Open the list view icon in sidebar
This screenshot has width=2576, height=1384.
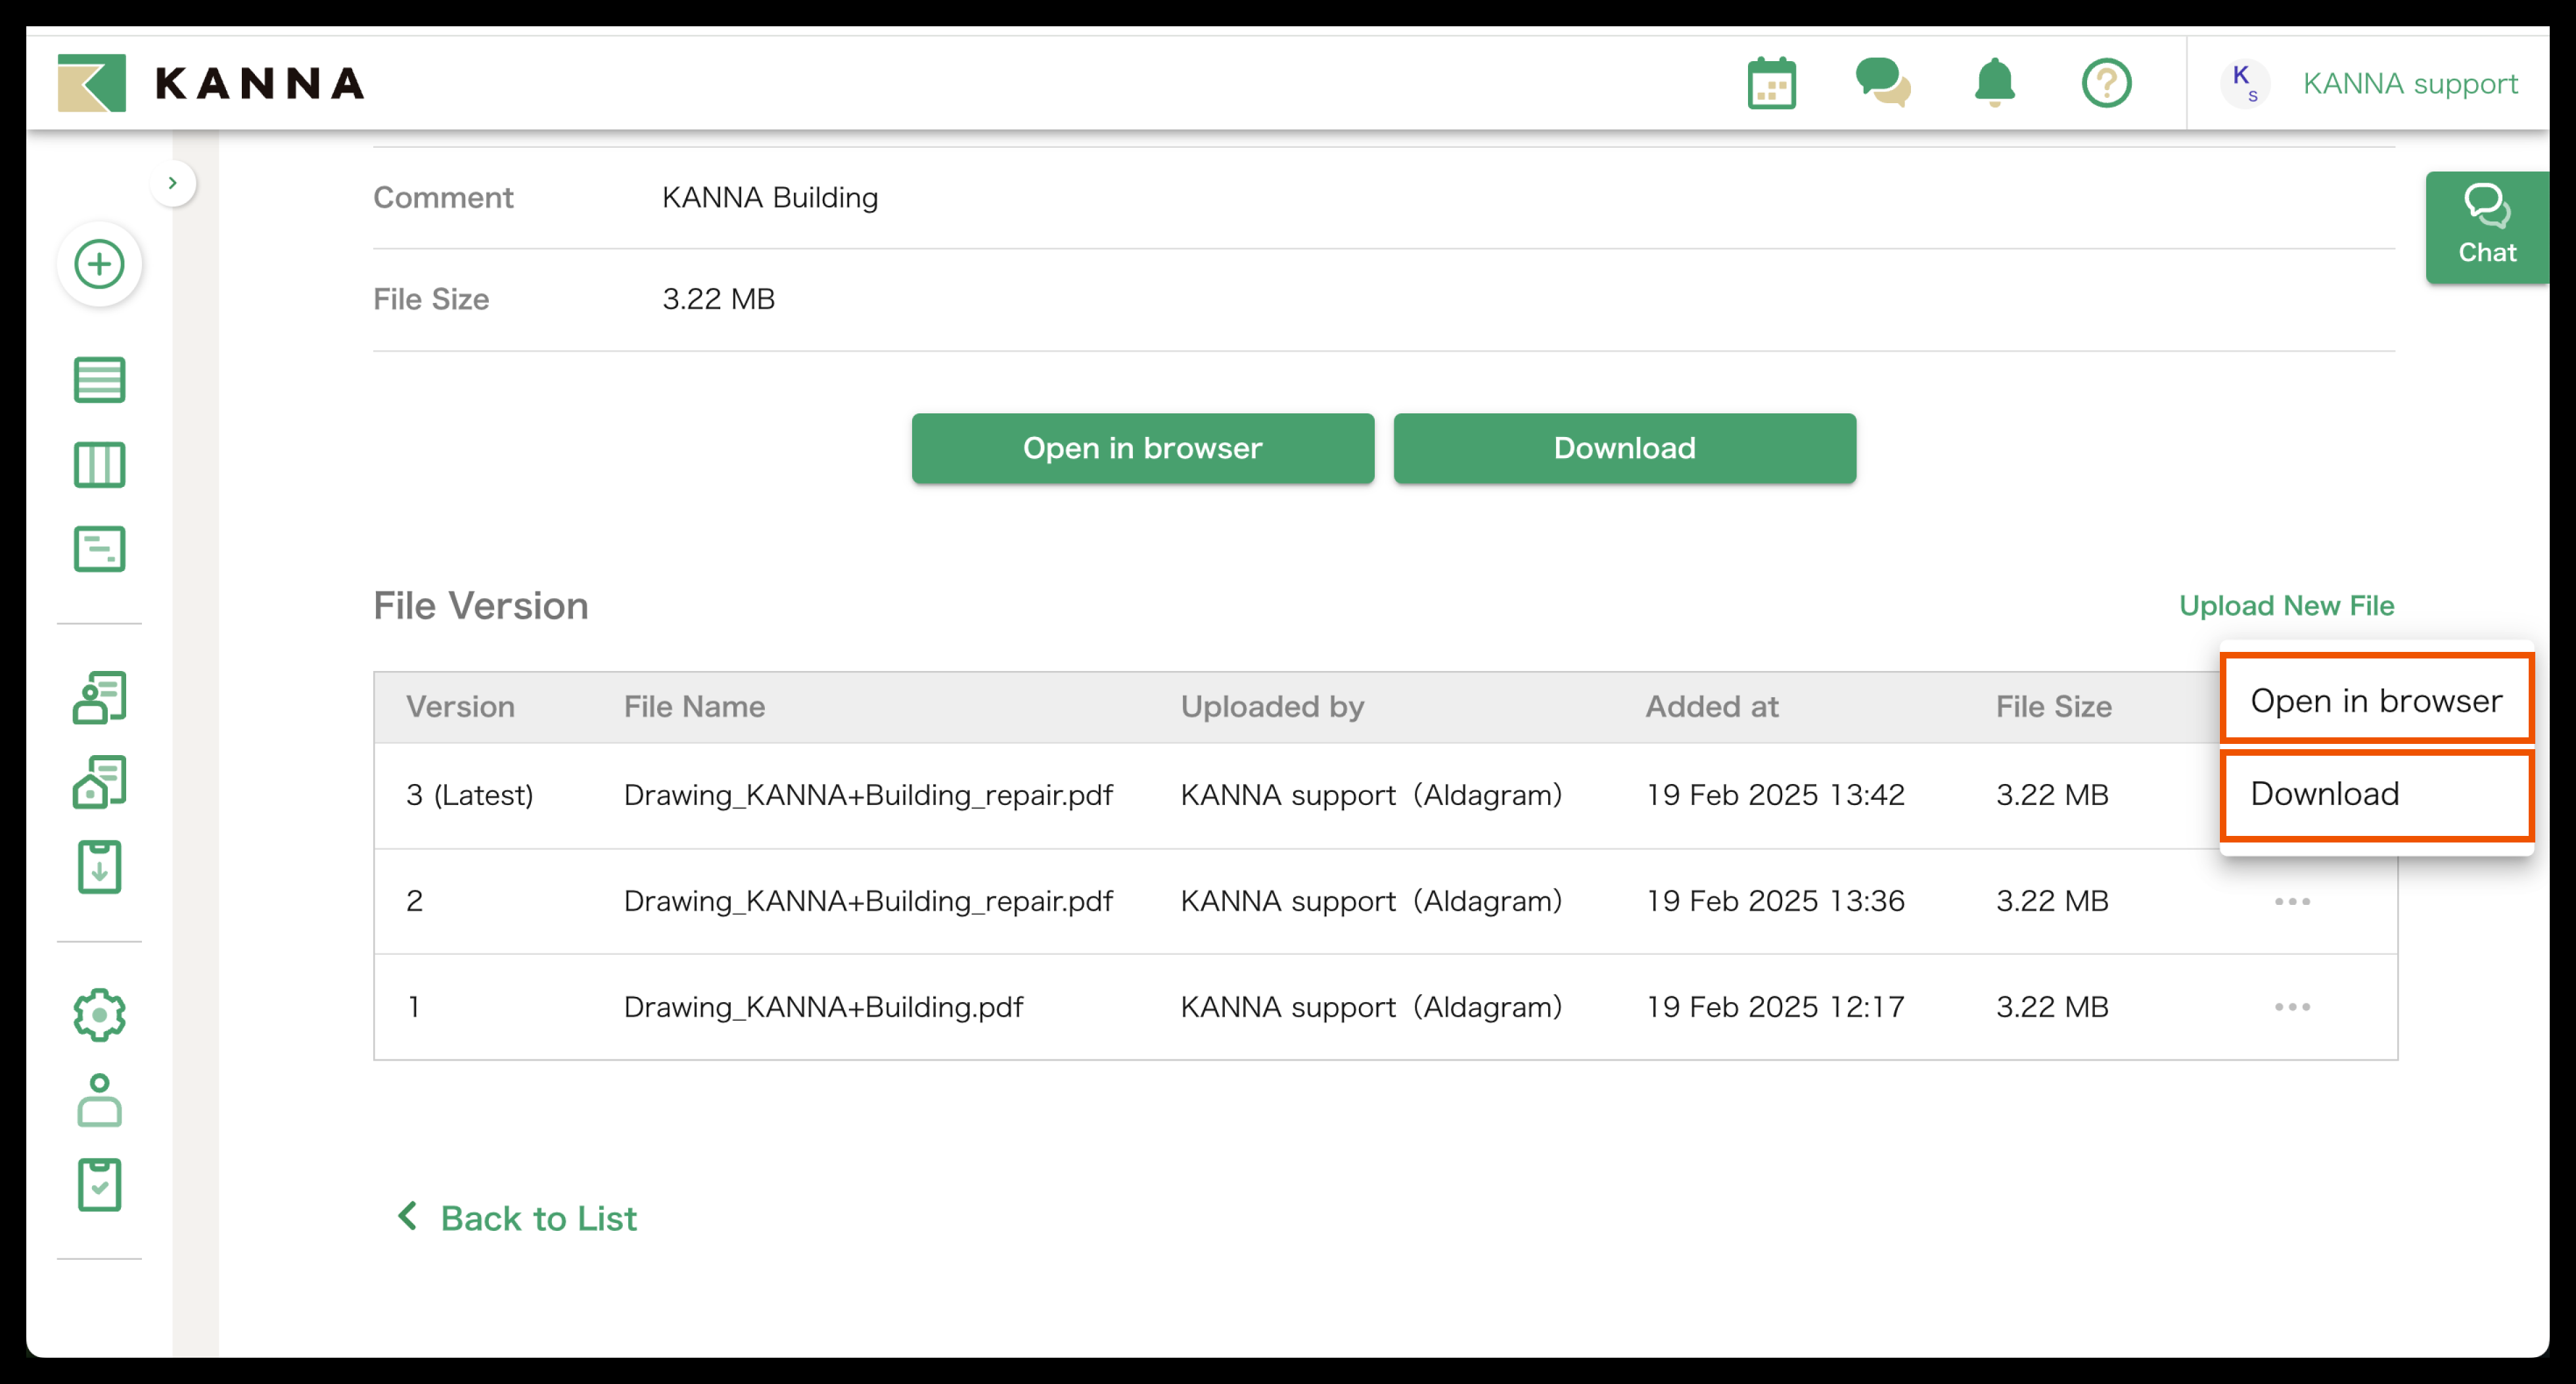[99, 380]
